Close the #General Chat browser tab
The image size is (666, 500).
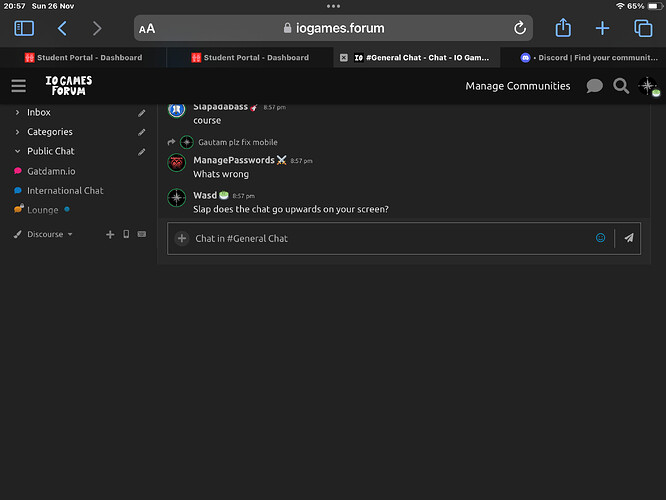click(x=344, y=58)
